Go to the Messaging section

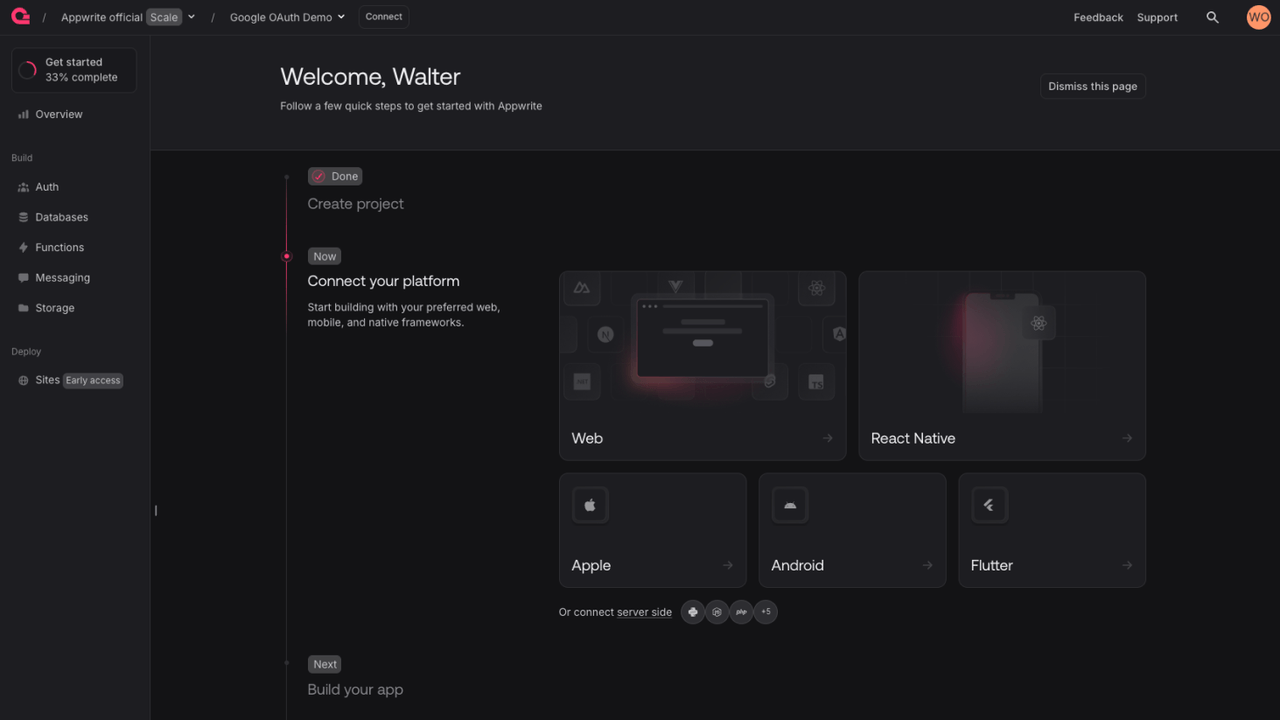coord(61,277)
